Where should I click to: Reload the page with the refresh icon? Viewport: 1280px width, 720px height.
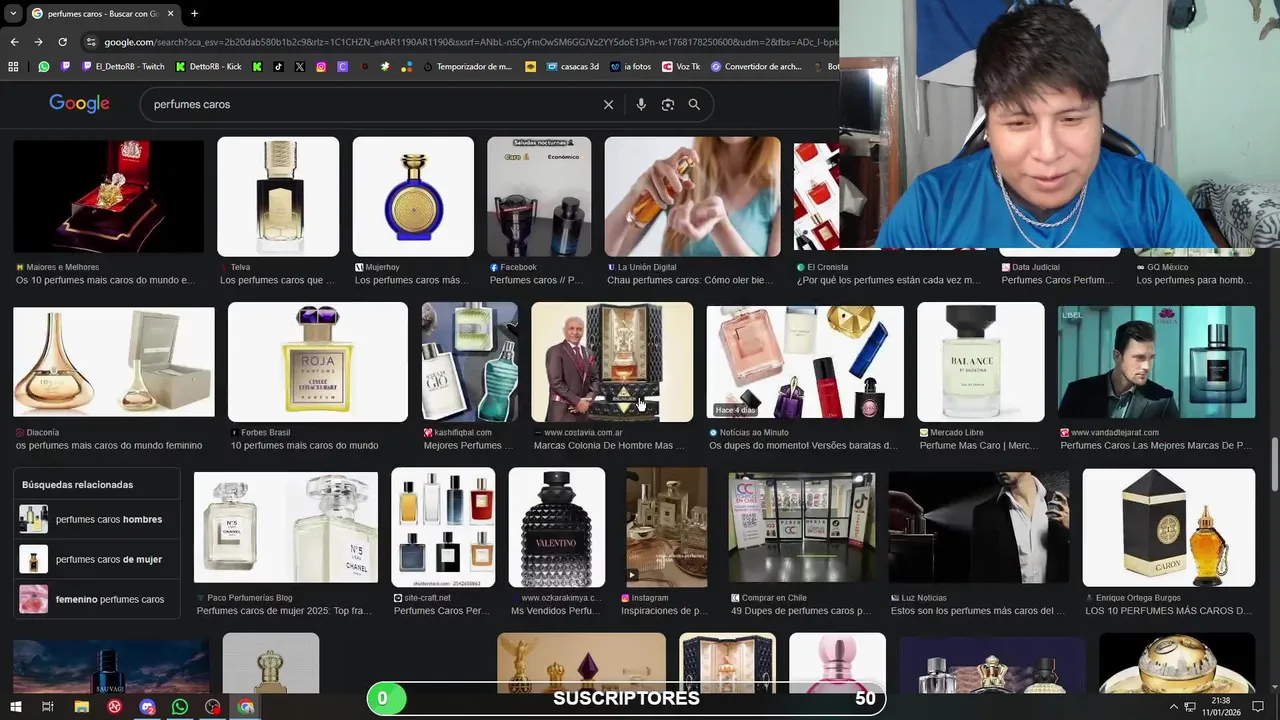(x=62, y=42)
